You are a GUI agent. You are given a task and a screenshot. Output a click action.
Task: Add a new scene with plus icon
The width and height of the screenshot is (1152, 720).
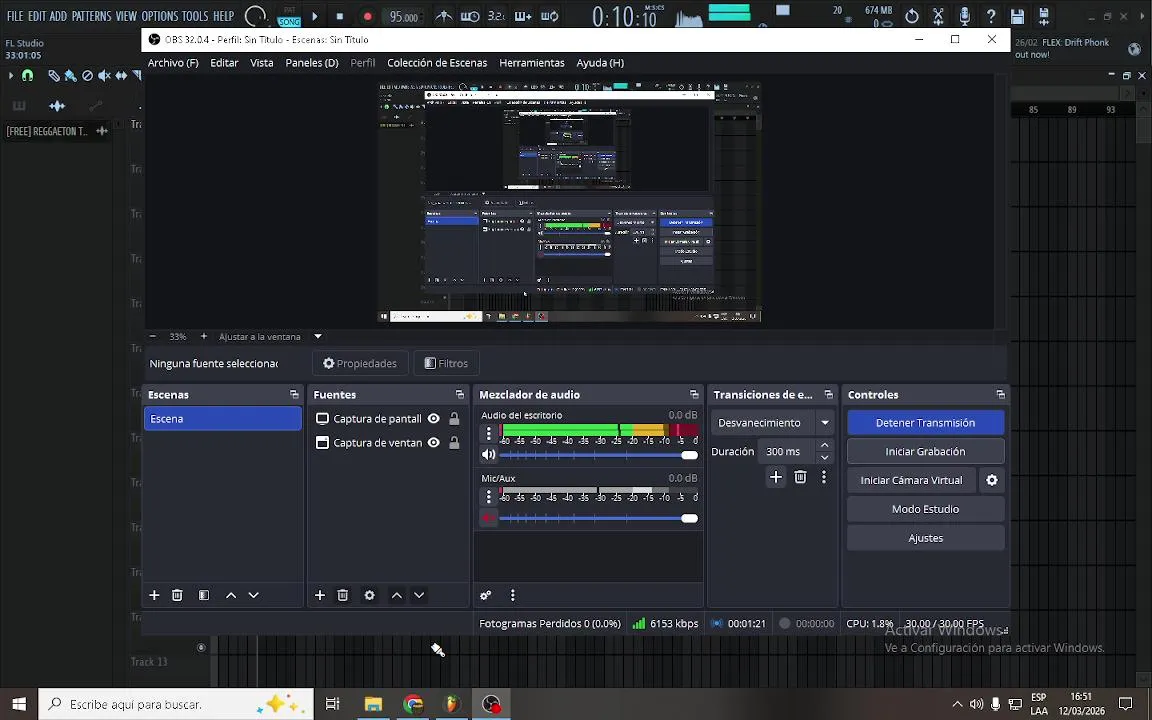(154, 595)
